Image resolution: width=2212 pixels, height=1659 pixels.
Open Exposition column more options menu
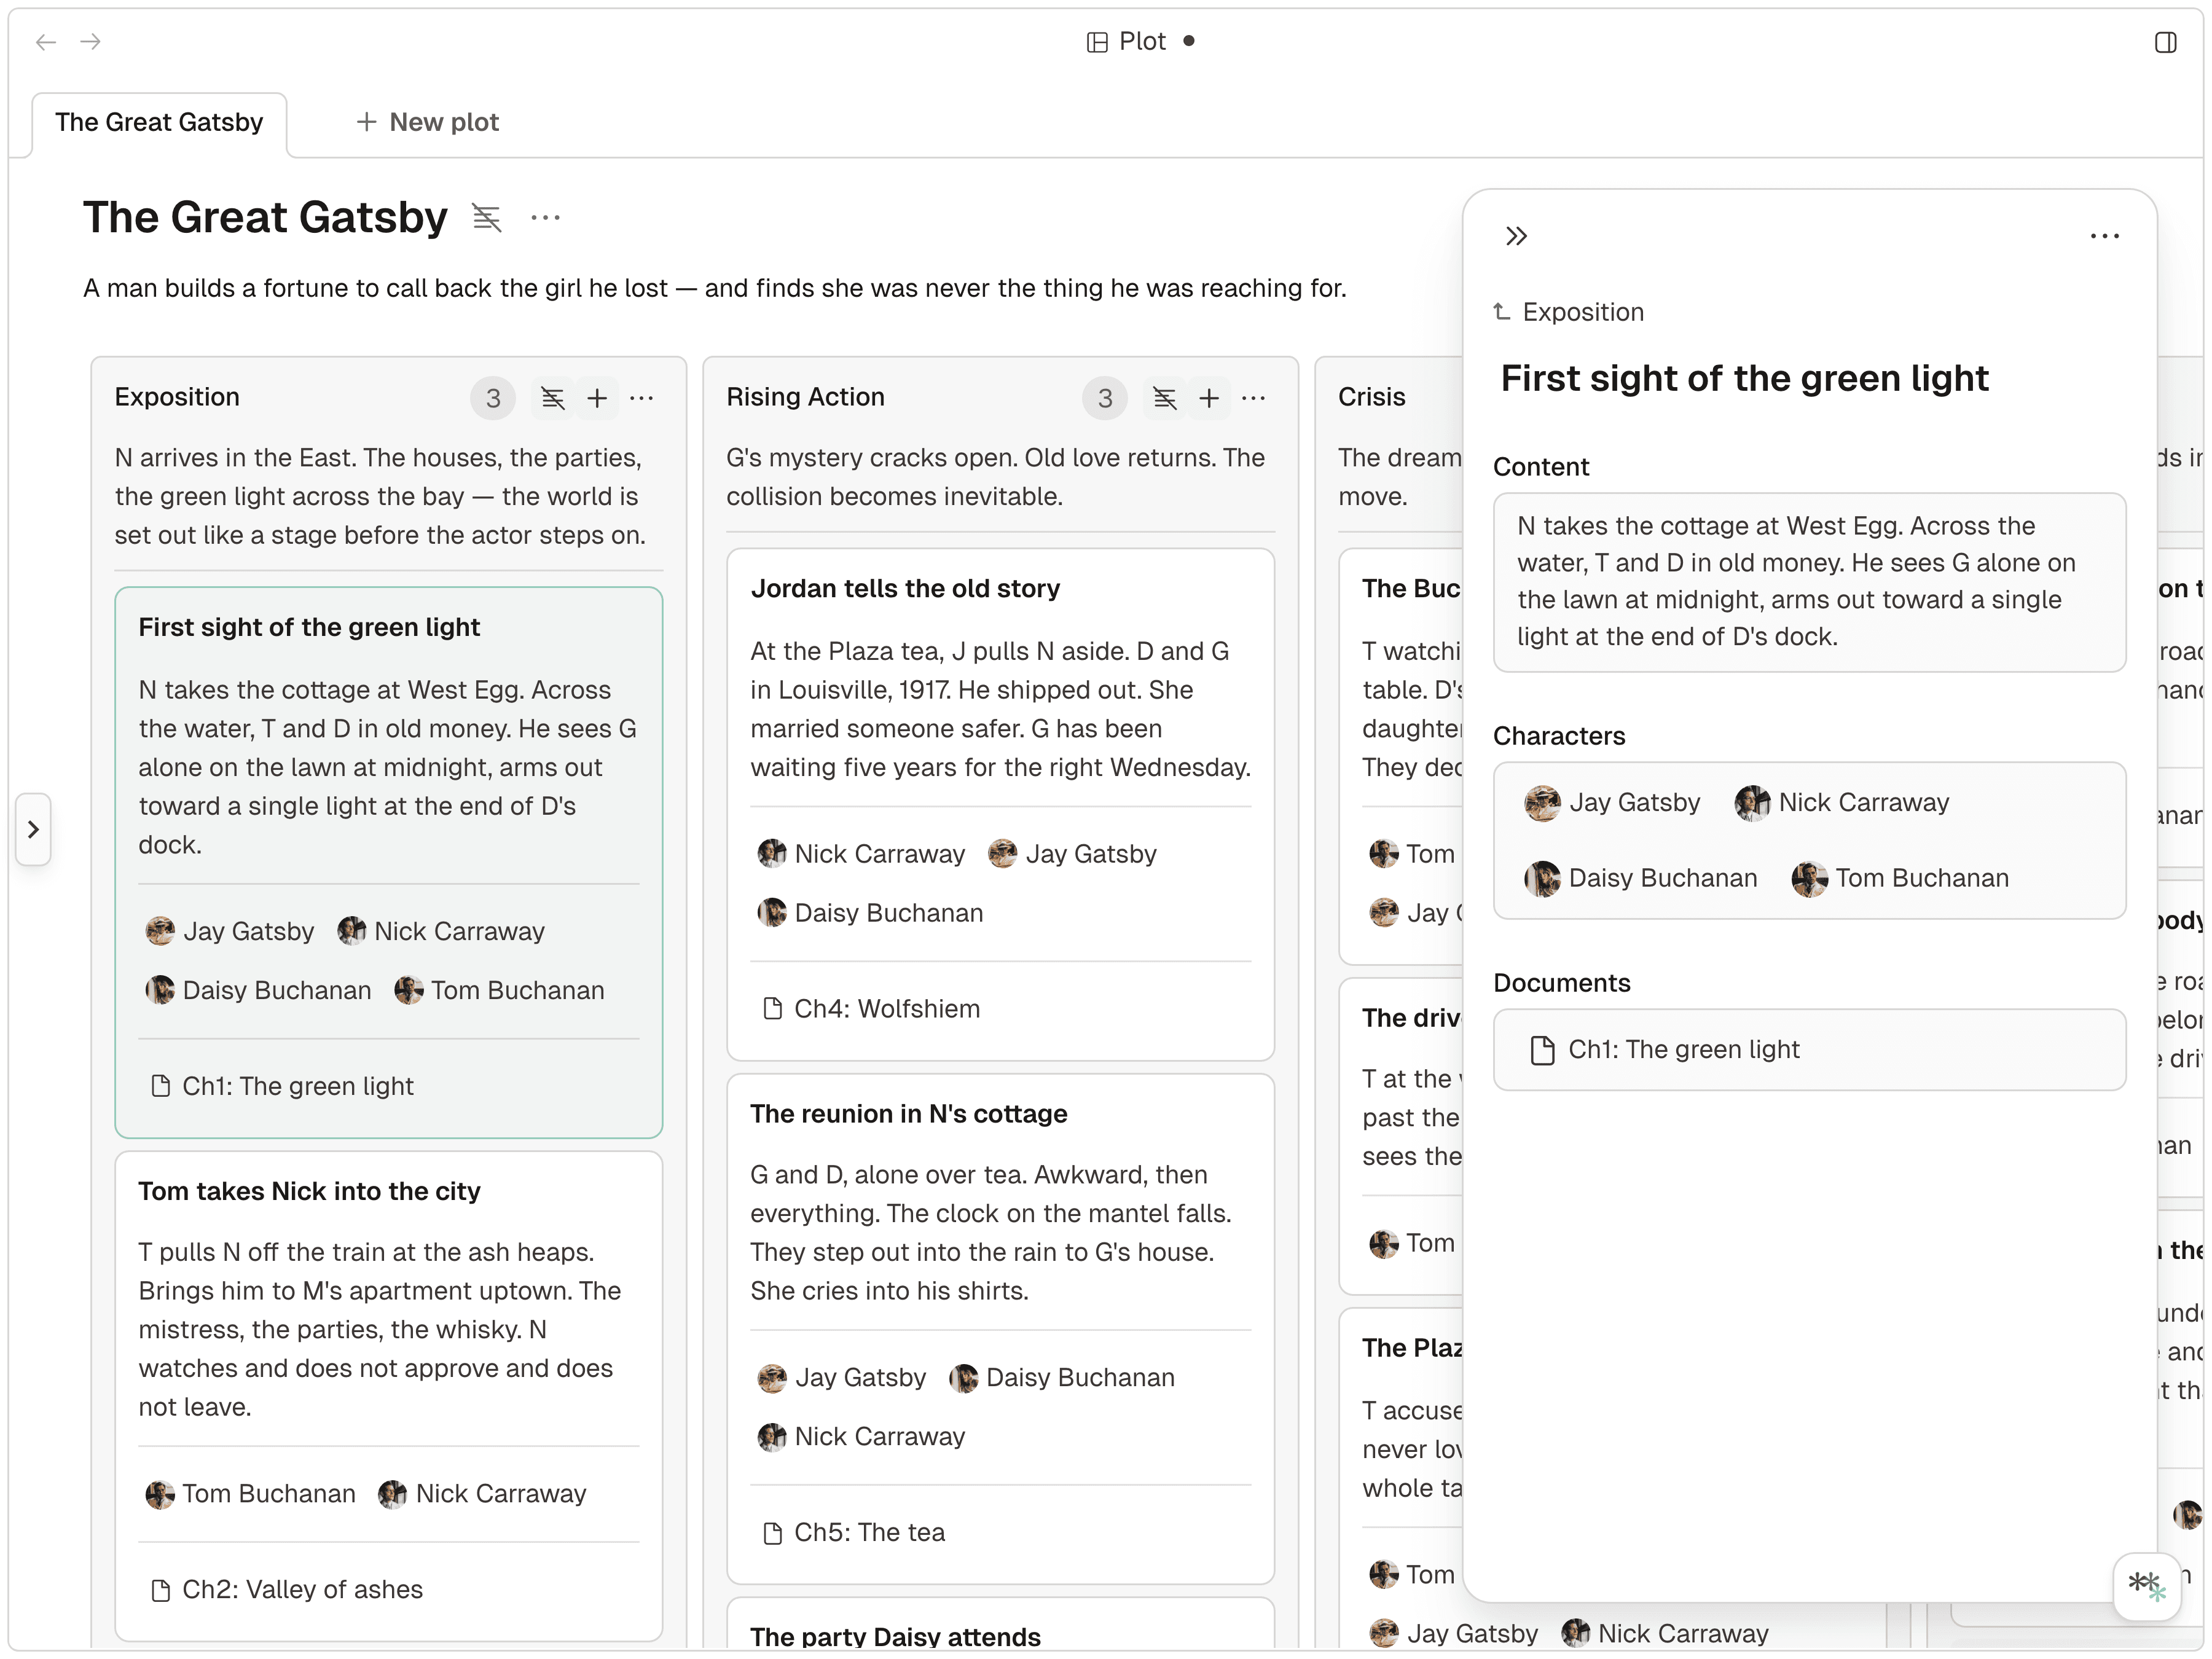pos(642,399)
